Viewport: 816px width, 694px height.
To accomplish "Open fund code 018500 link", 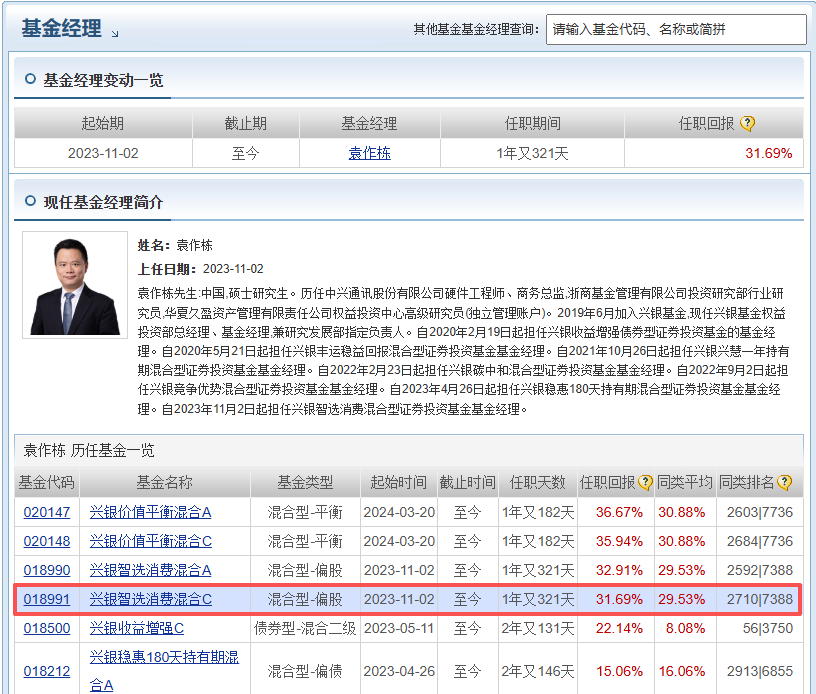I will [x=47, y=628].
